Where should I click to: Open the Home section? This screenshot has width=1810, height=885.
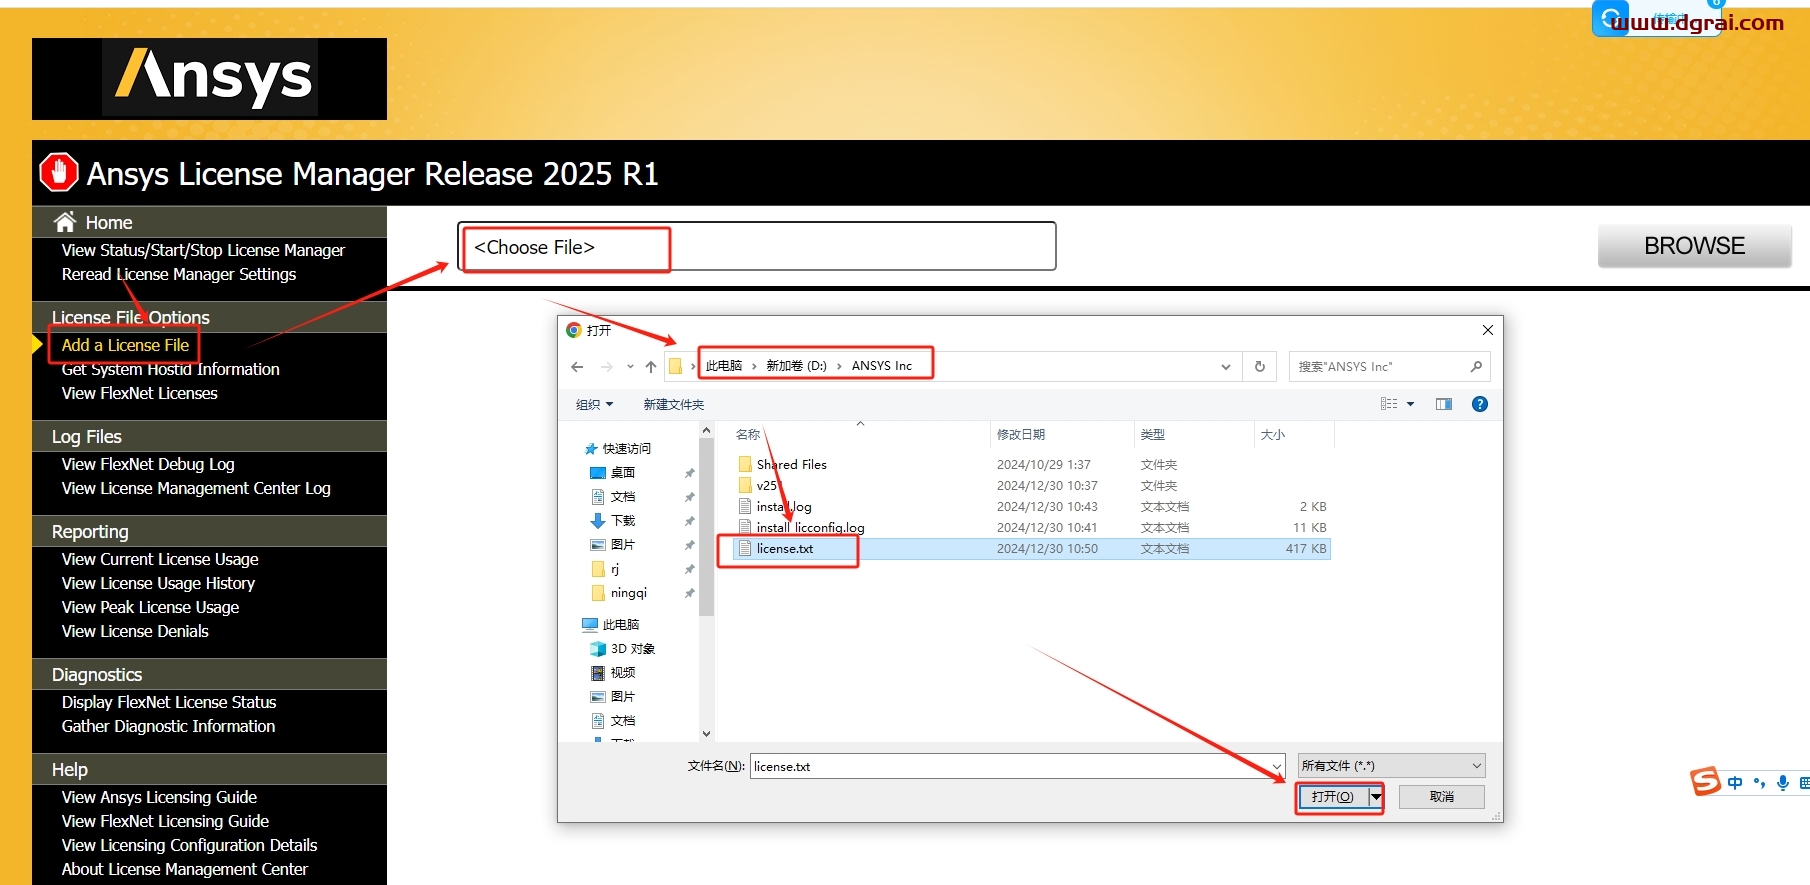pyautogui.click(x=108, y=222)
